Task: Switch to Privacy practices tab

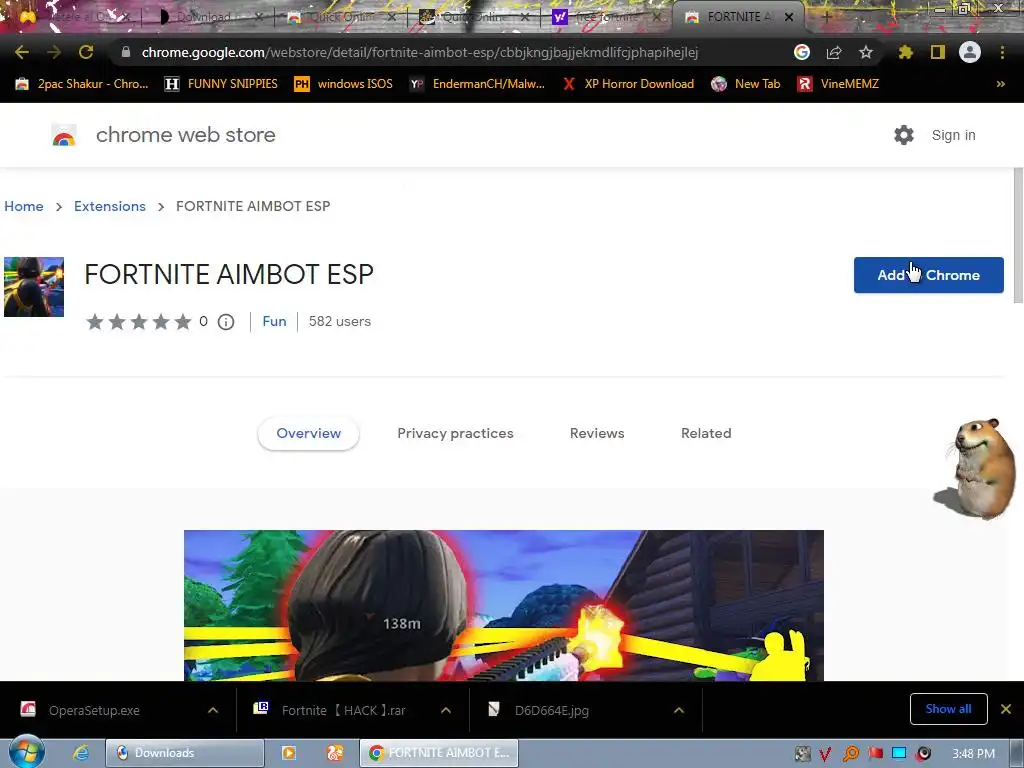Action: (x=455, y=434)
